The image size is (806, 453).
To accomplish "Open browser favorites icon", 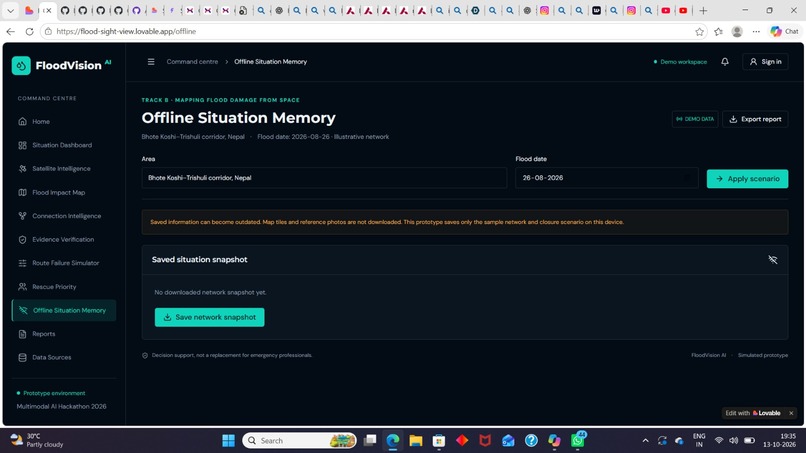I will (x=718, y=32).
